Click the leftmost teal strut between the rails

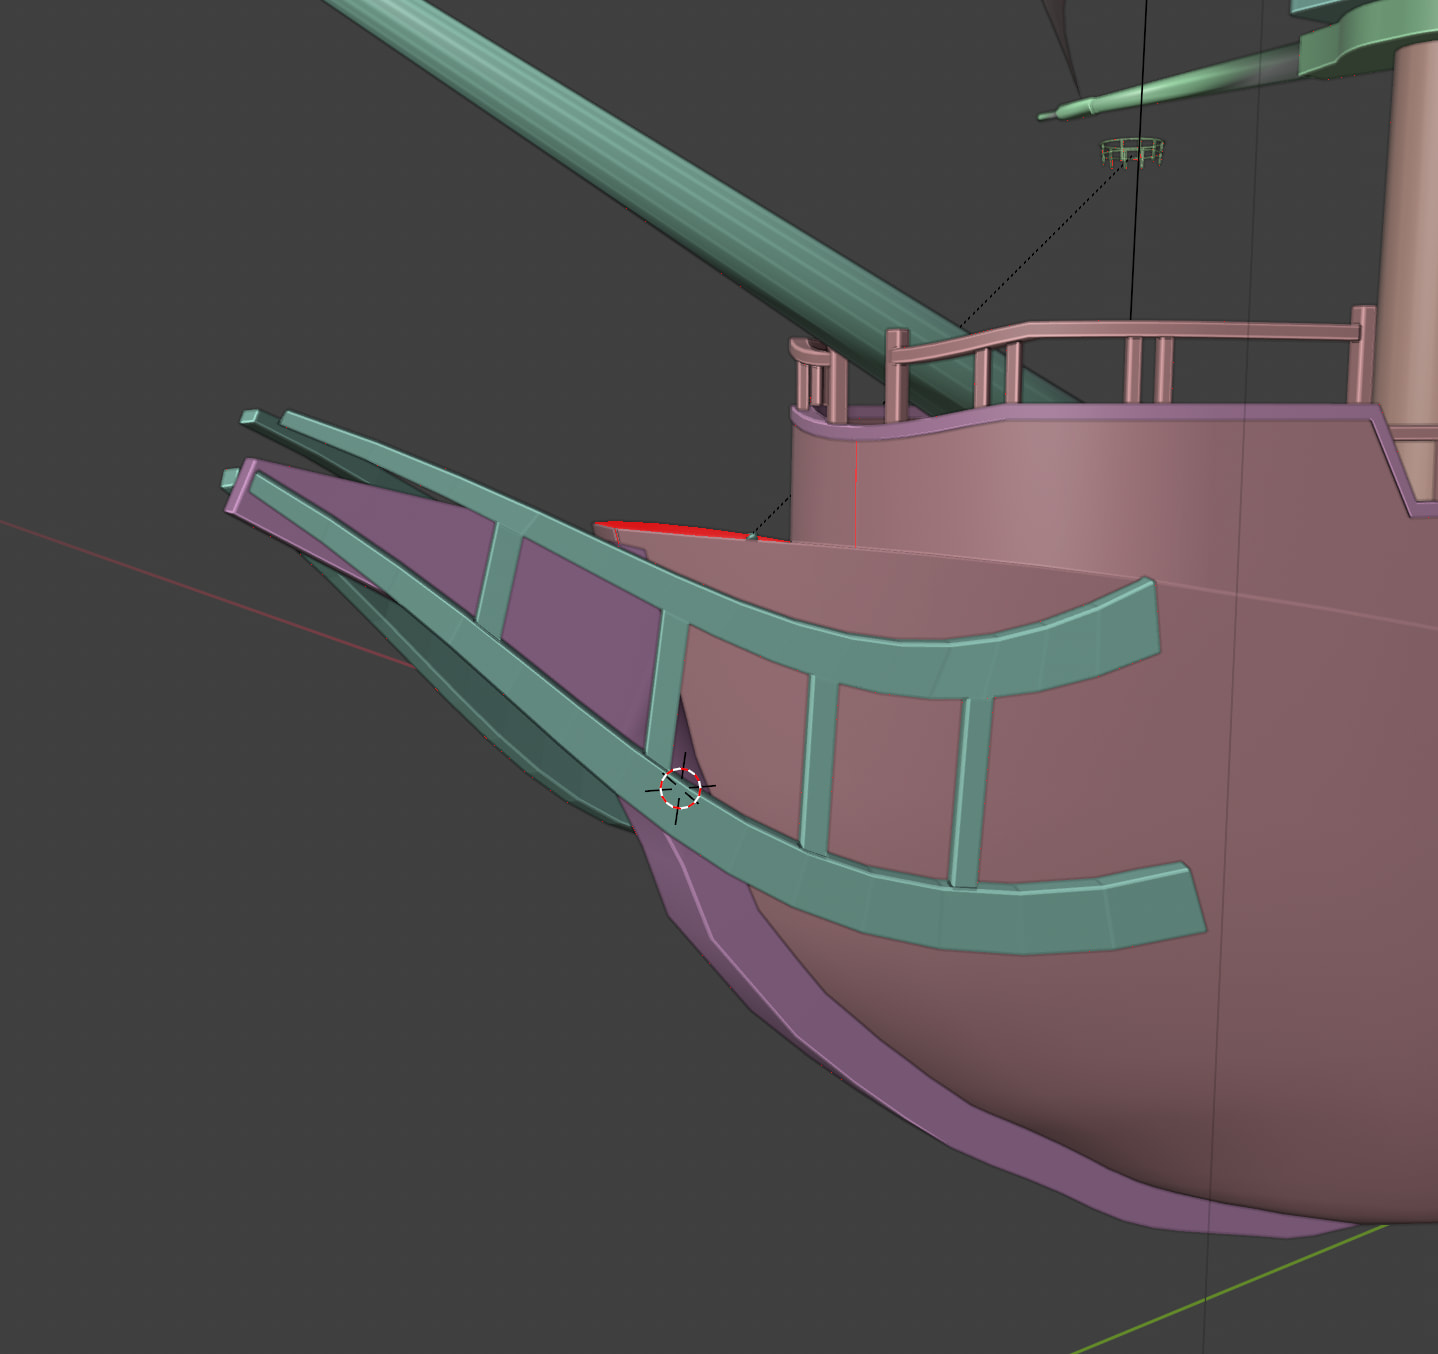click(498, 580)
